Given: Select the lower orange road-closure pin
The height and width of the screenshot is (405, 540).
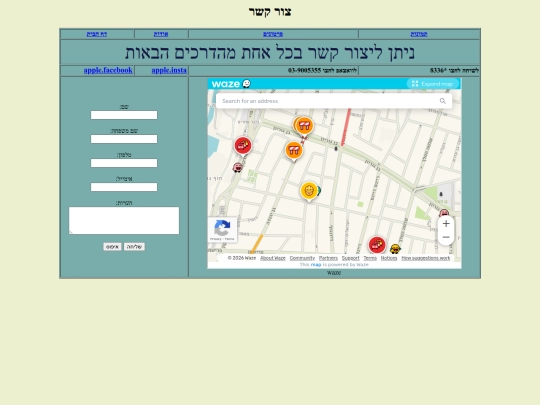Looking at the screenshot, I should pyautogui.click(x=294, y=150).
